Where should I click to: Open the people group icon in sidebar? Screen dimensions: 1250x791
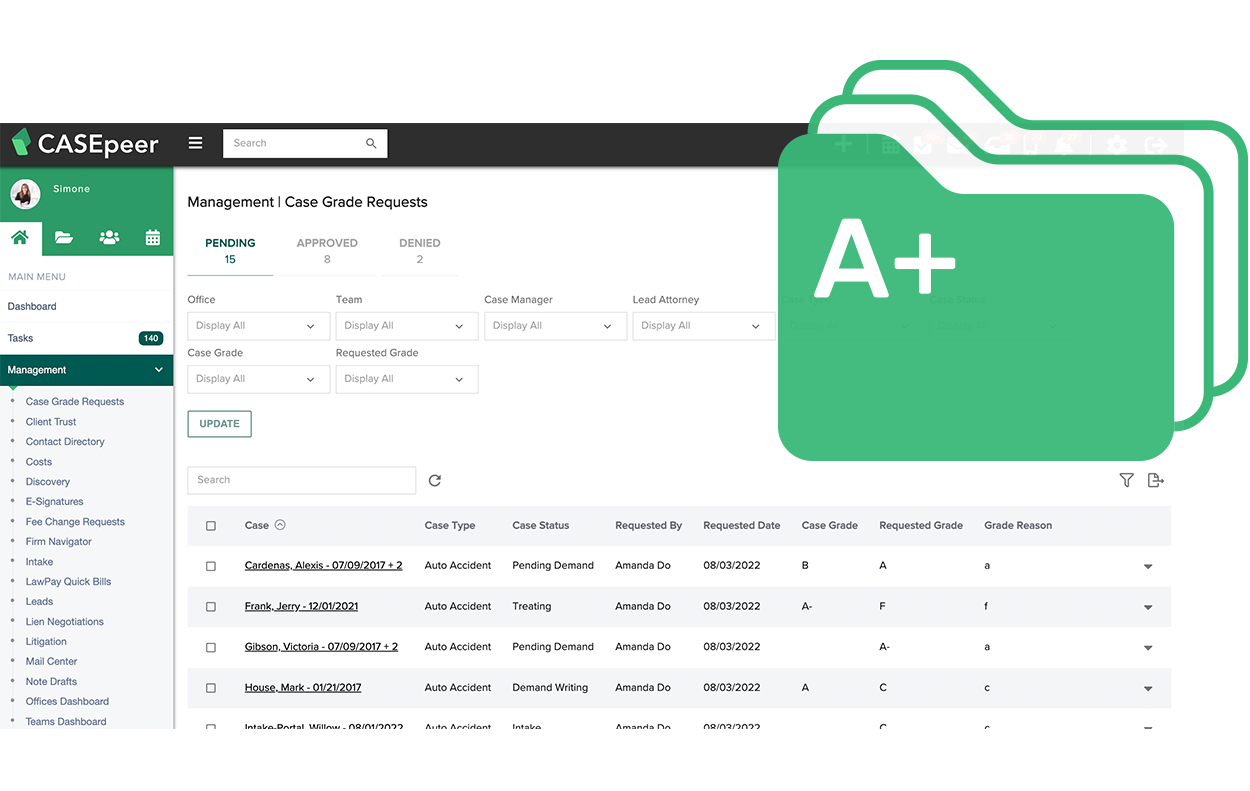click(109, 237)
